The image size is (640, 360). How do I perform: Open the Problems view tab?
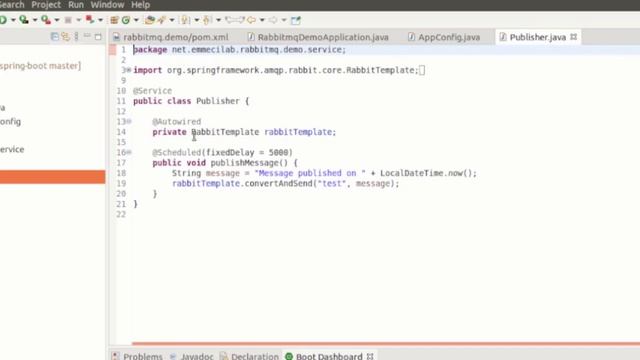click(x=137, y=356)
